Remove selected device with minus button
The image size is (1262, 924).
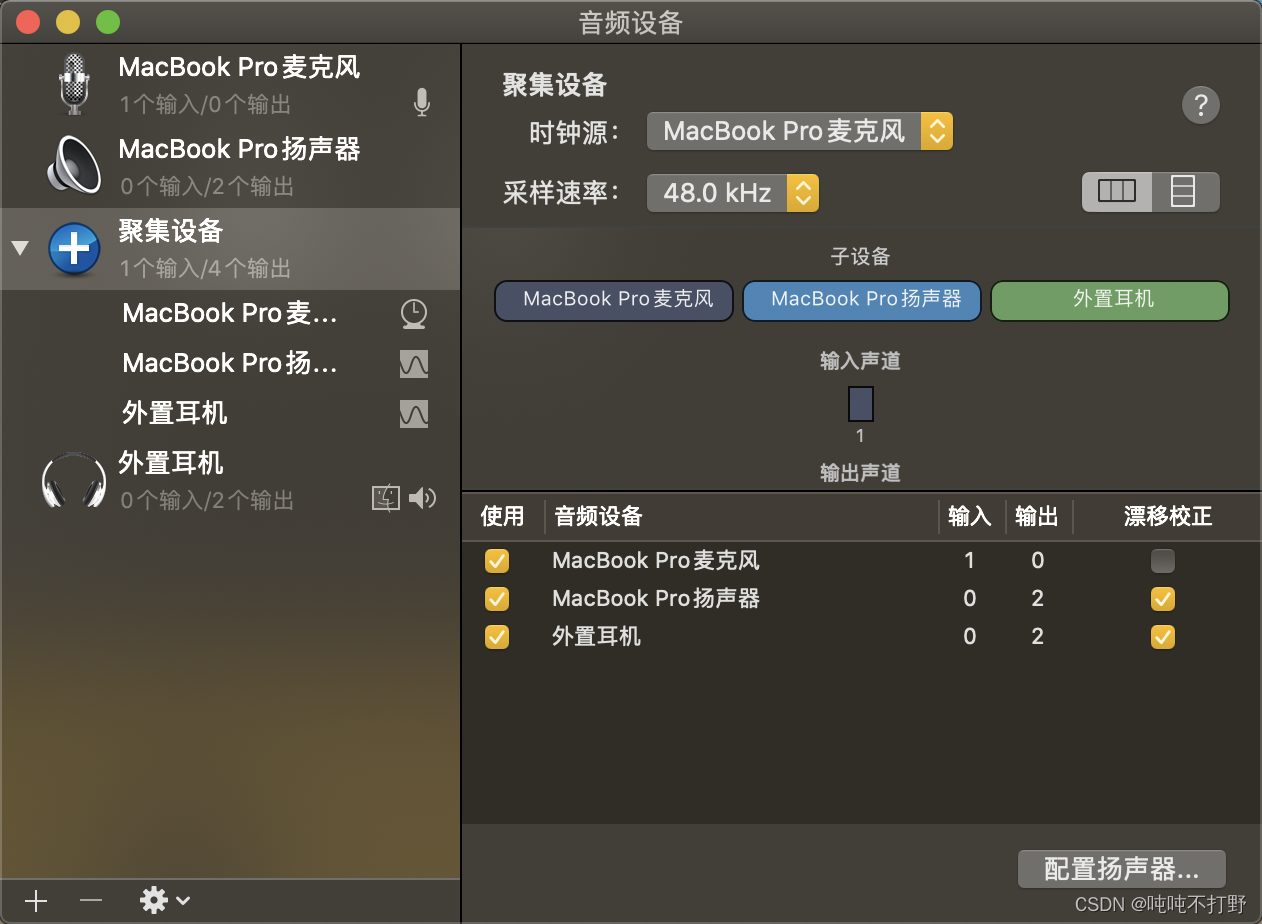click(x=91, y=901)
